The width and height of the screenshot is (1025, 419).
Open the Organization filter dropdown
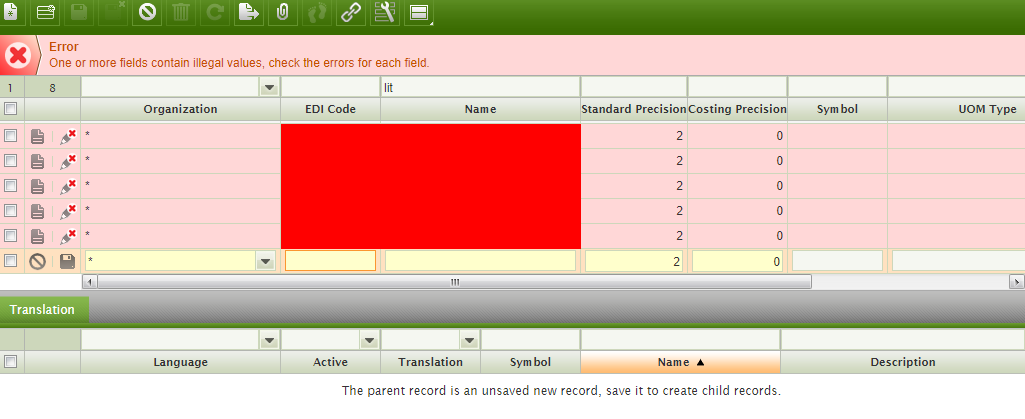(268, 88)
